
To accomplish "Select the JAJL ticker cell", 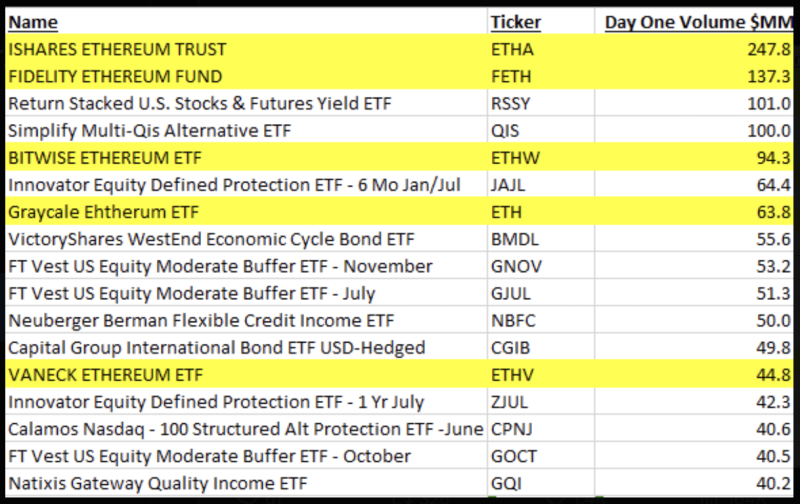I will (541, 185).
